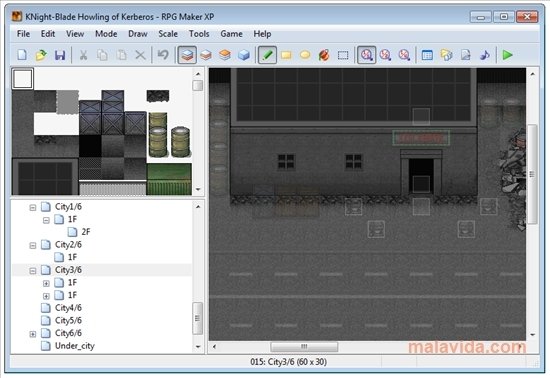Viewport: 550px width, 378px height.
Task: Click the map tree scrollbar thumb
Action: (198, 318)
